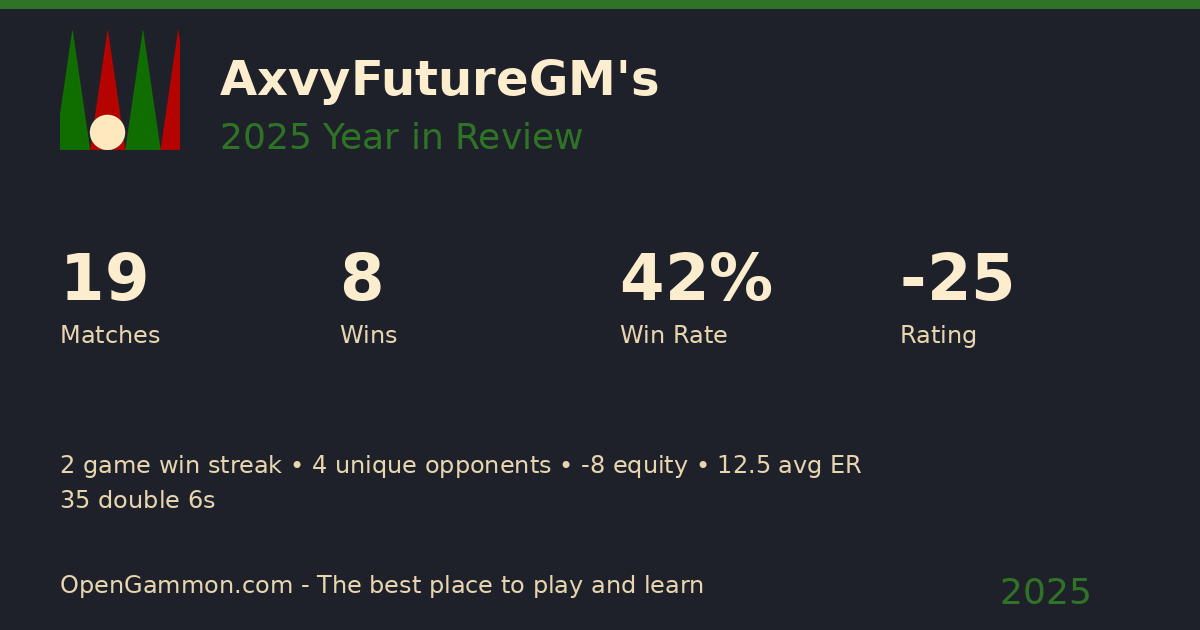
Task: Click the Wins label
Action: coord(368,336)
